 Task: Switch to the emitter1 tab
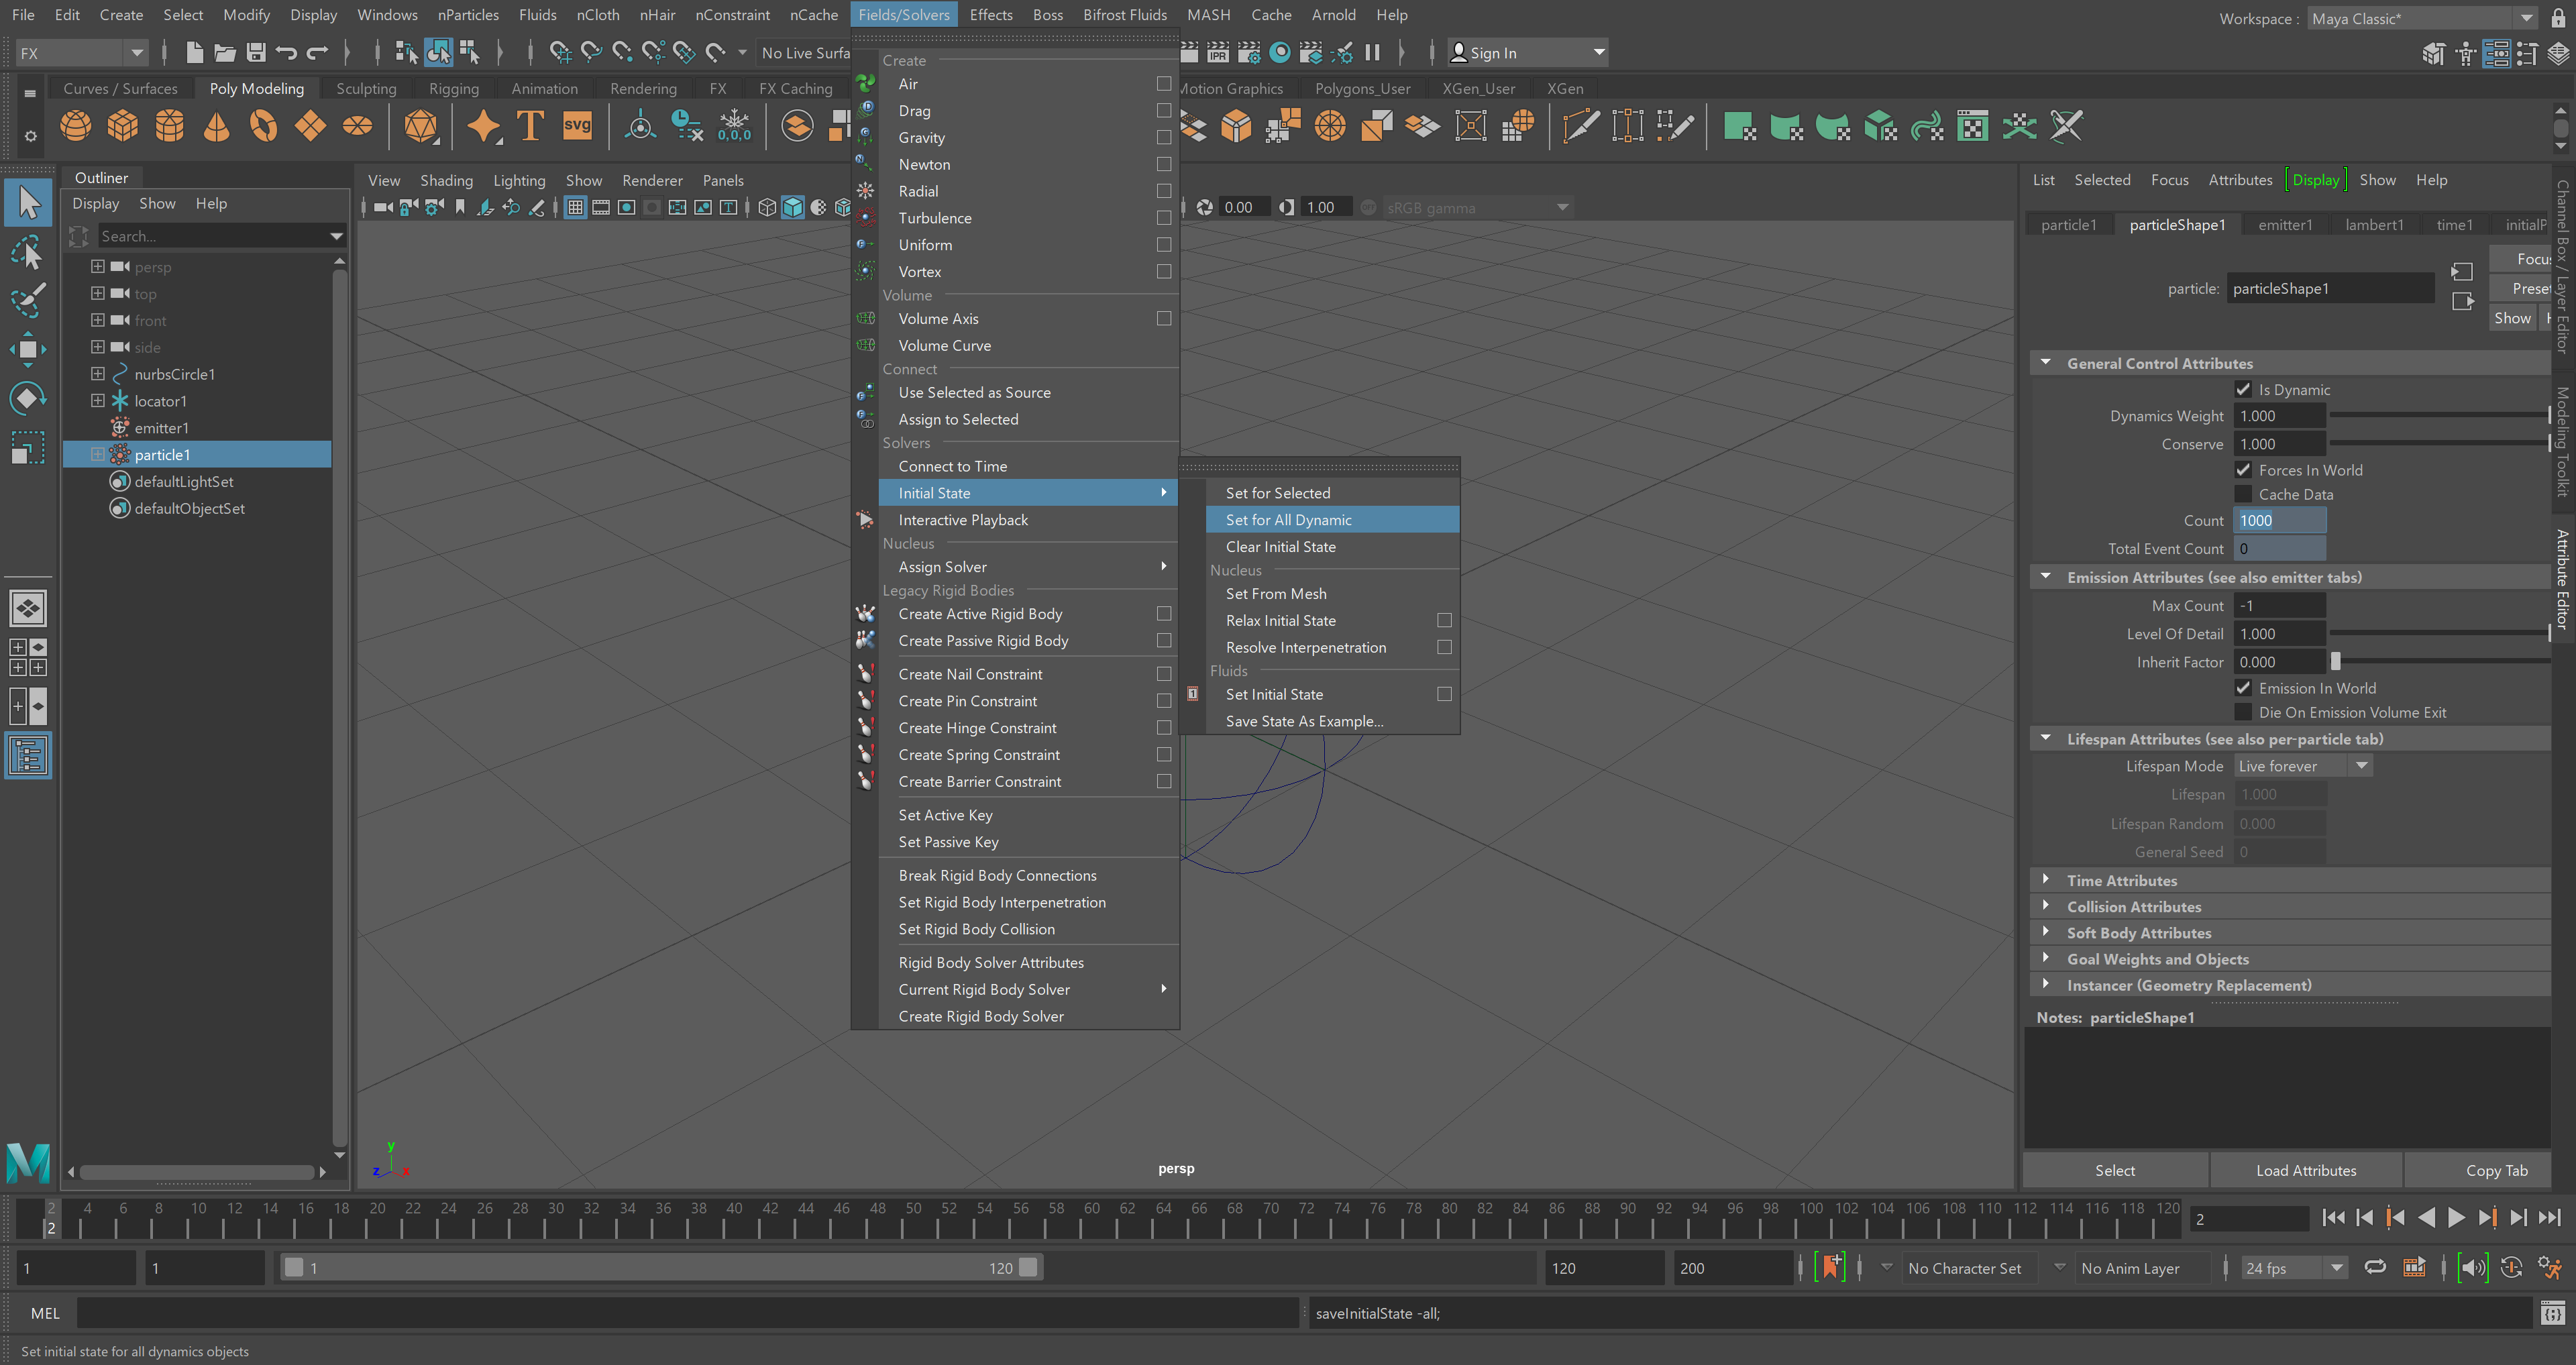[x=2285, y=225]
